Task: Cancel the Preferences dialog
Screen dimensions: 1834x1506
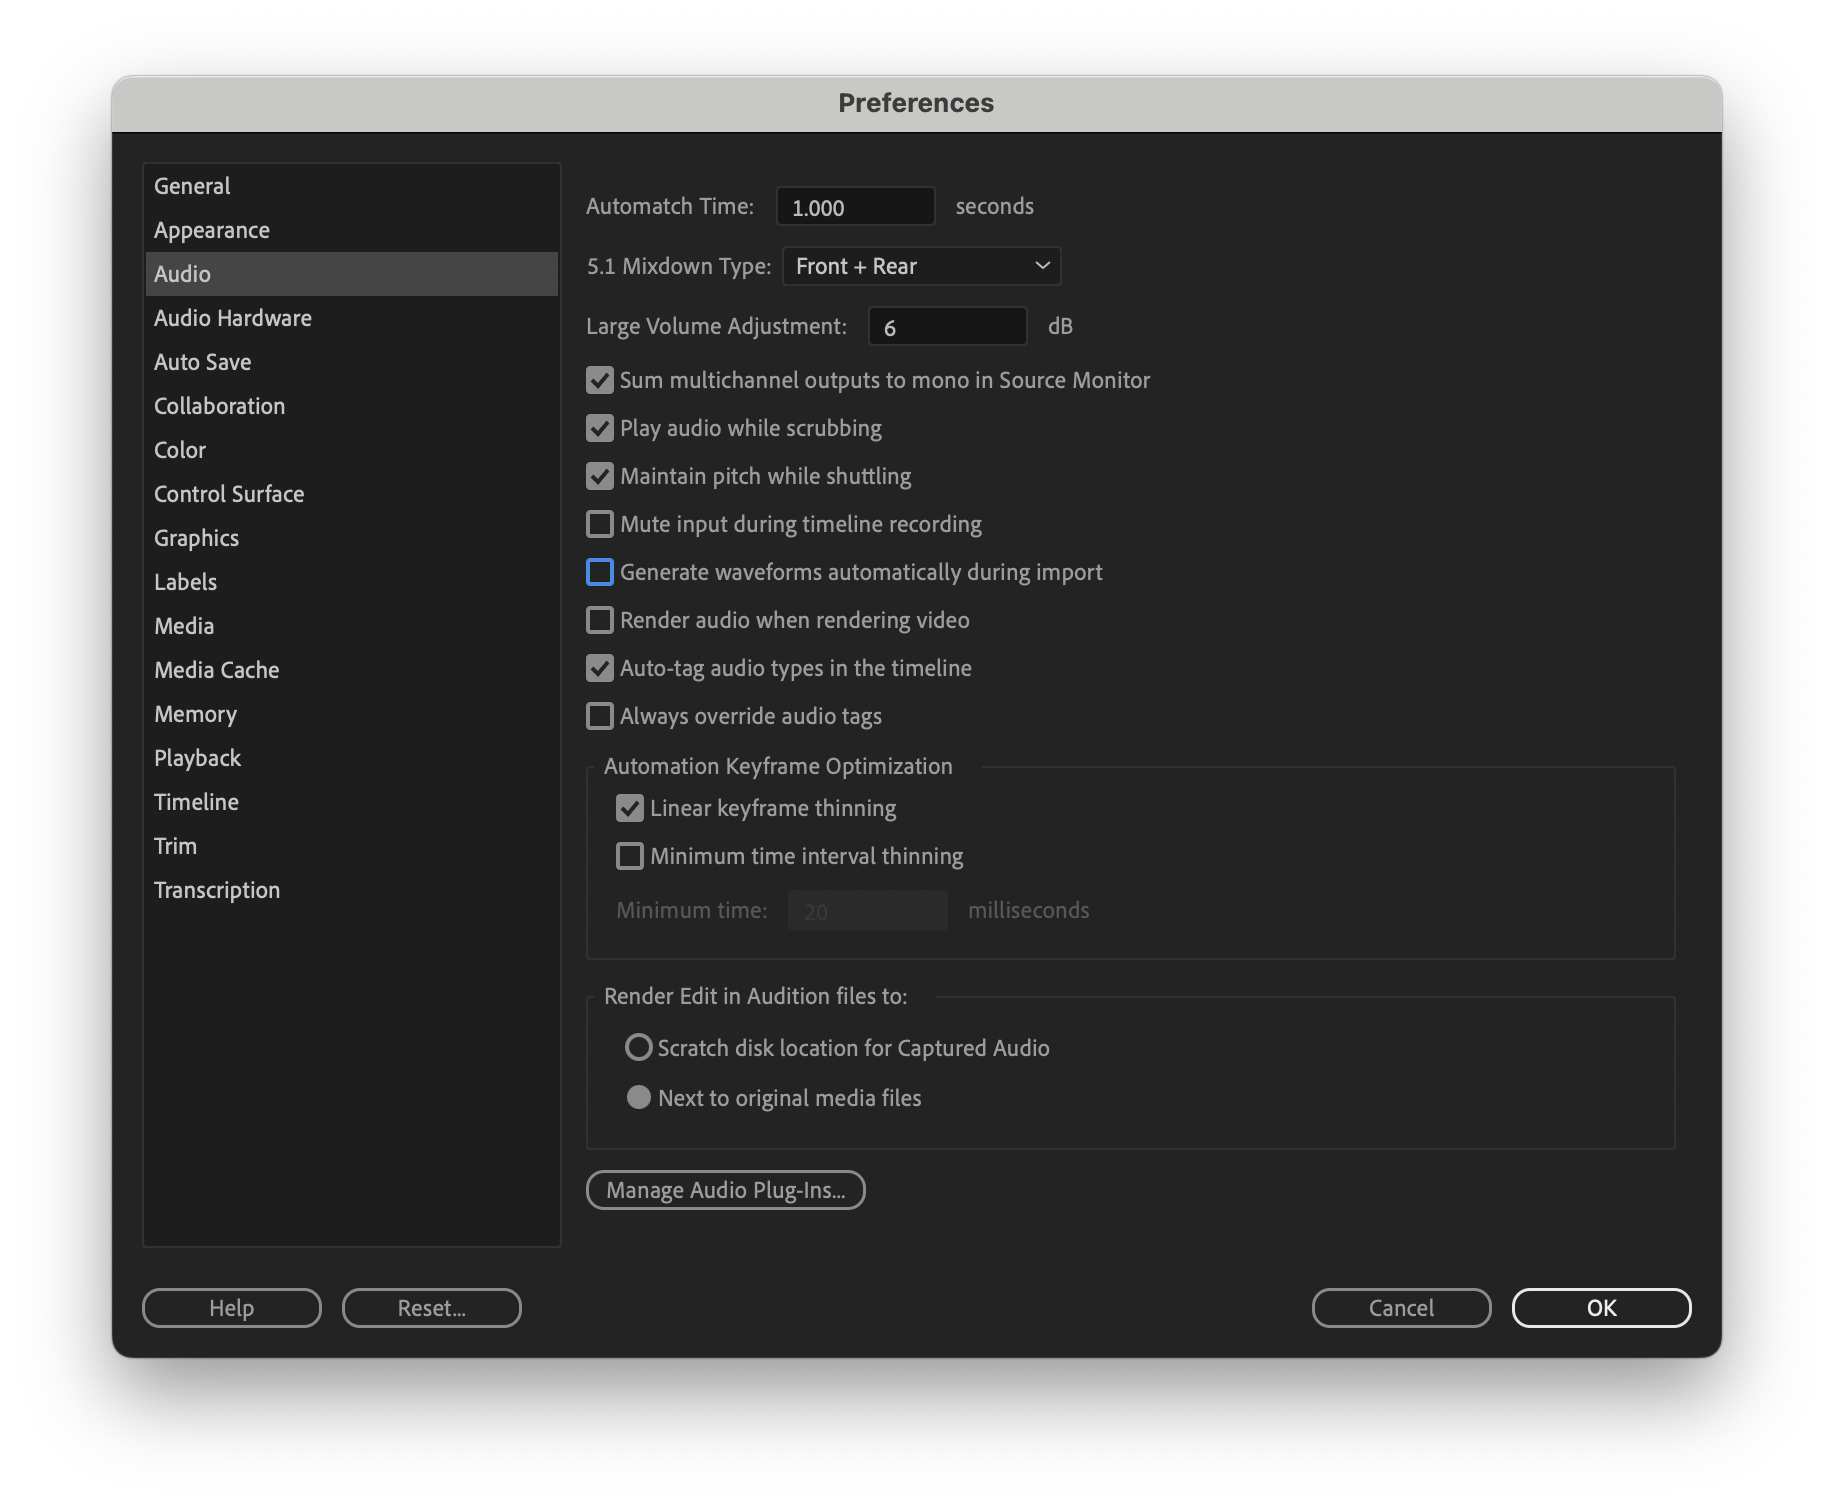Action: tap(1401, 1308)
